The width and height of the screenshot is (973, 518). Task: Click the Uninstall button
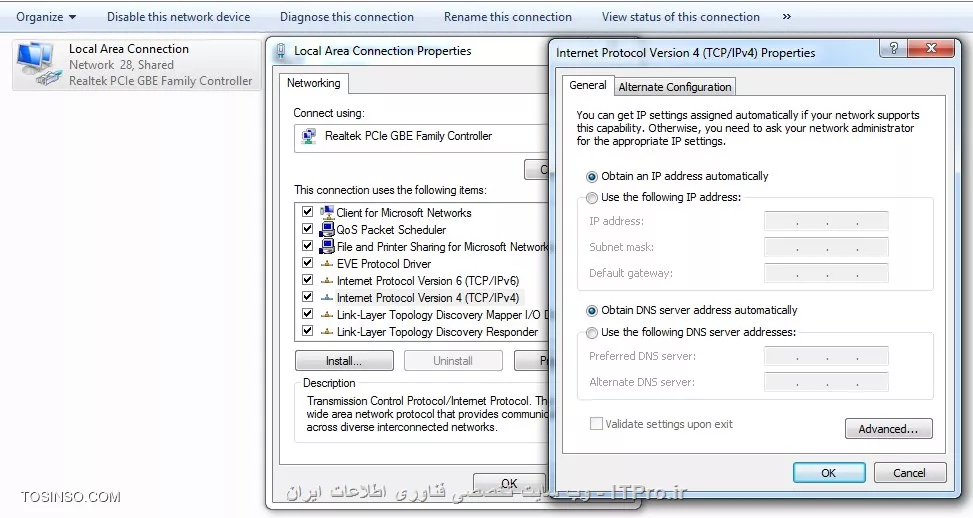tap(453, 360)
